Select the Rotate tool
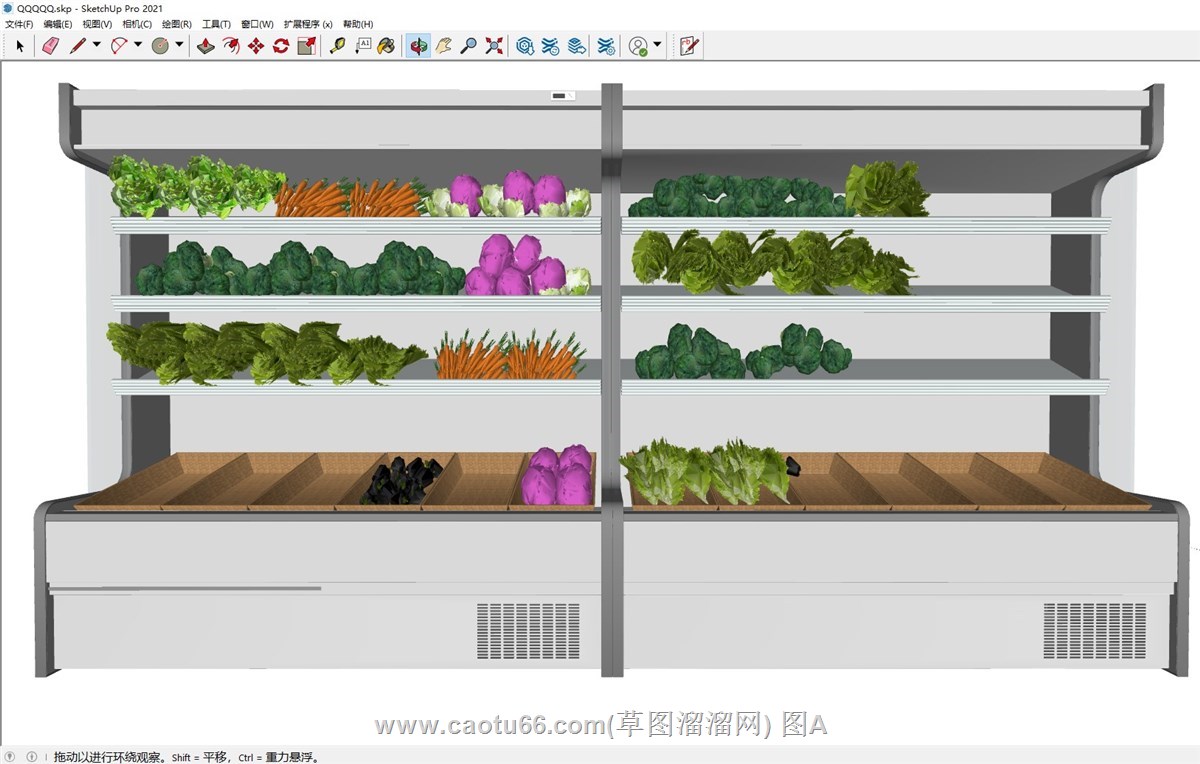The width and height of the screenshot is (1200, 764). tap(281, 46)
